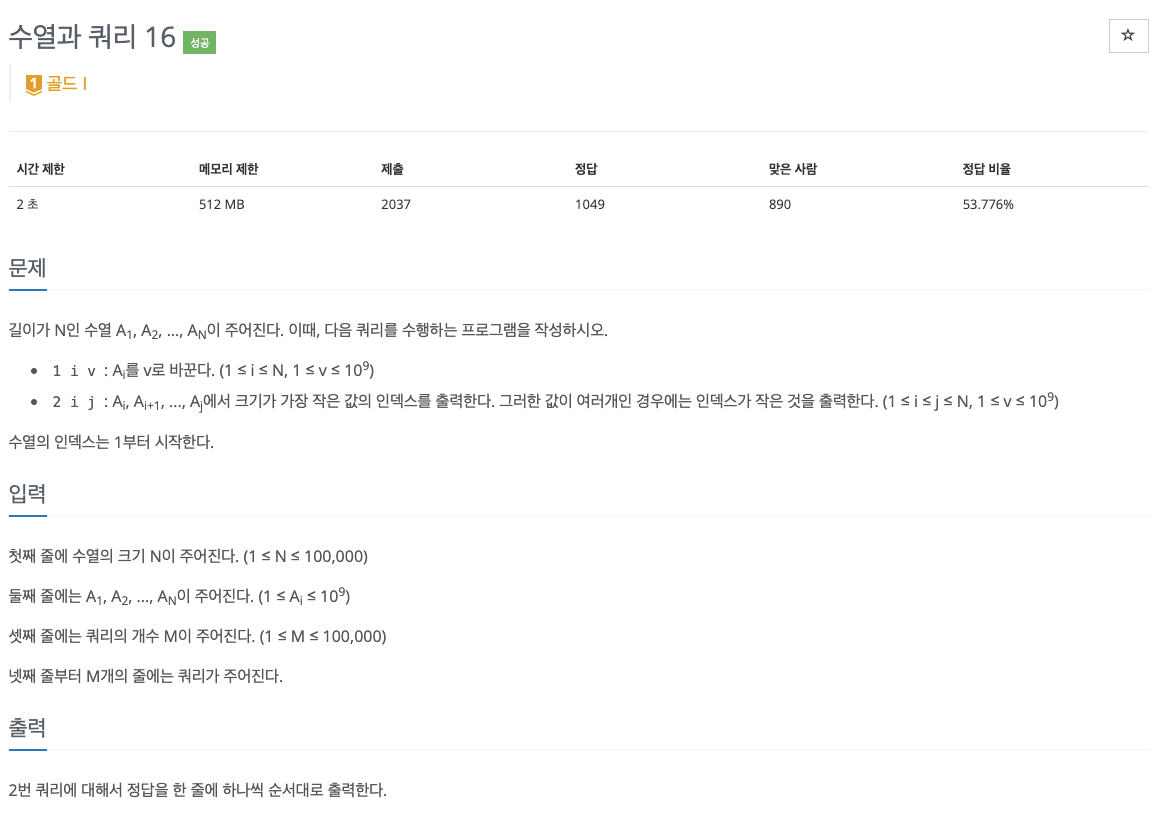Click the 시간 제한 column header
The width and height of the screenshot is (1156, 822).
41,169
